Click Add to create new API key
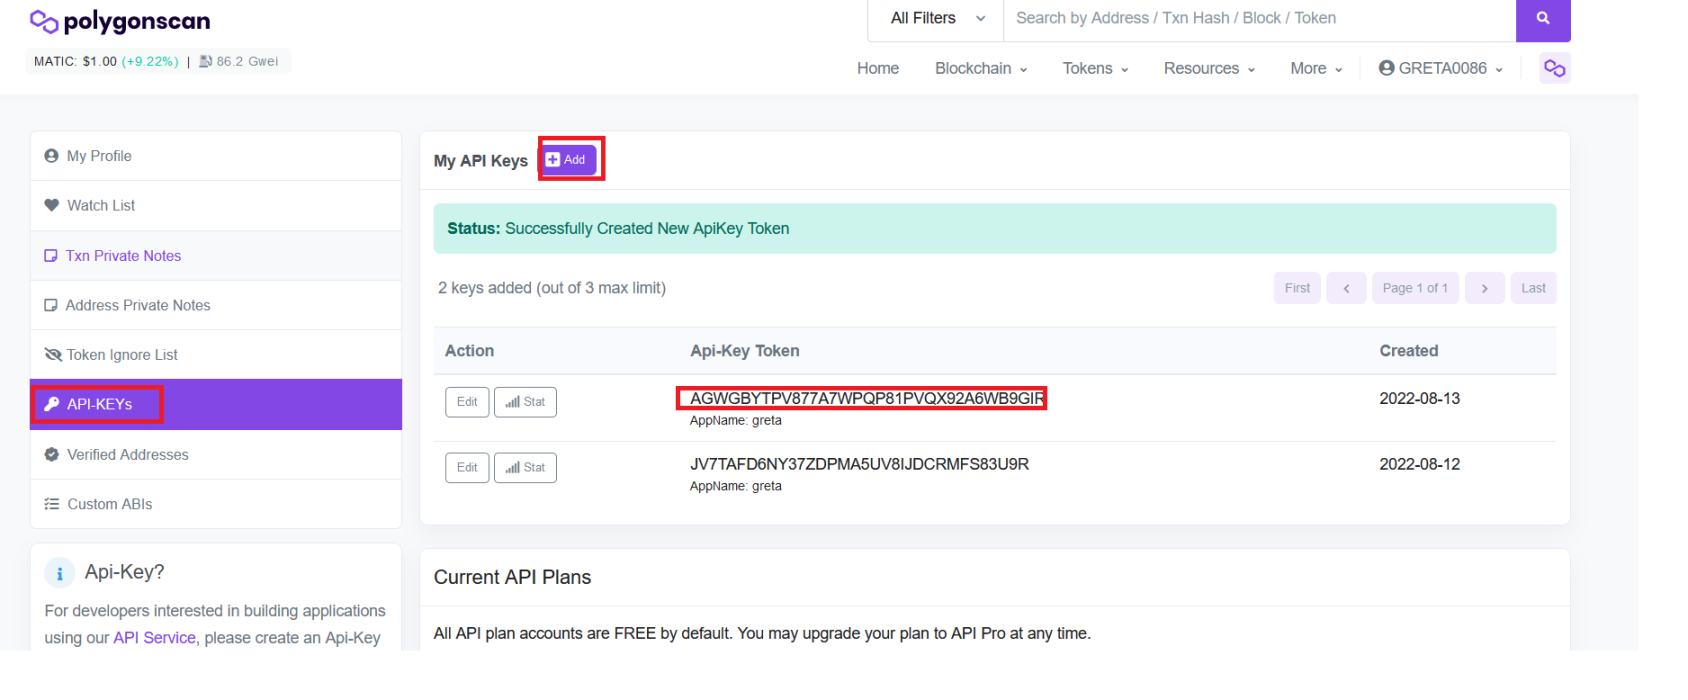 (567, 160)
